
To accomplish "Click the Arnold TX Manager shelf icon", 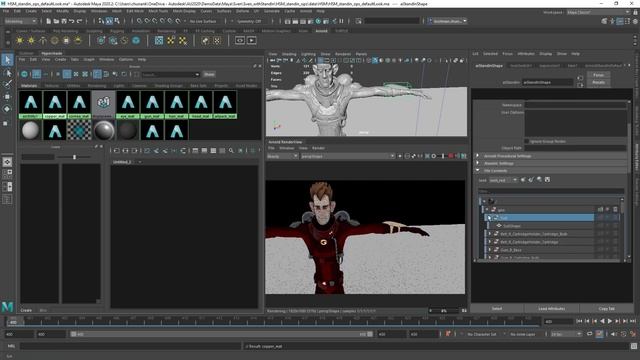I will pos(159,40).
